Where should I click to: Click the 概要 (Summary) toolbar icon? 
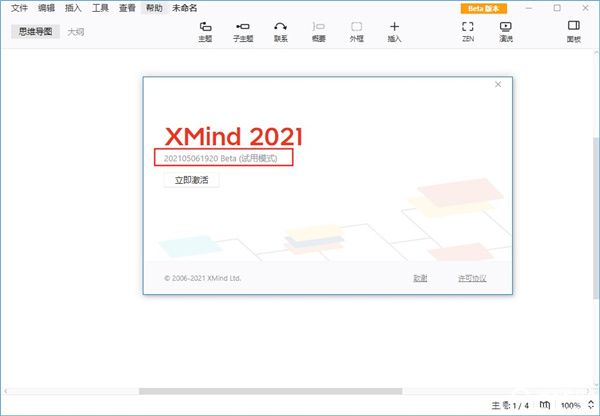(318, 31)
